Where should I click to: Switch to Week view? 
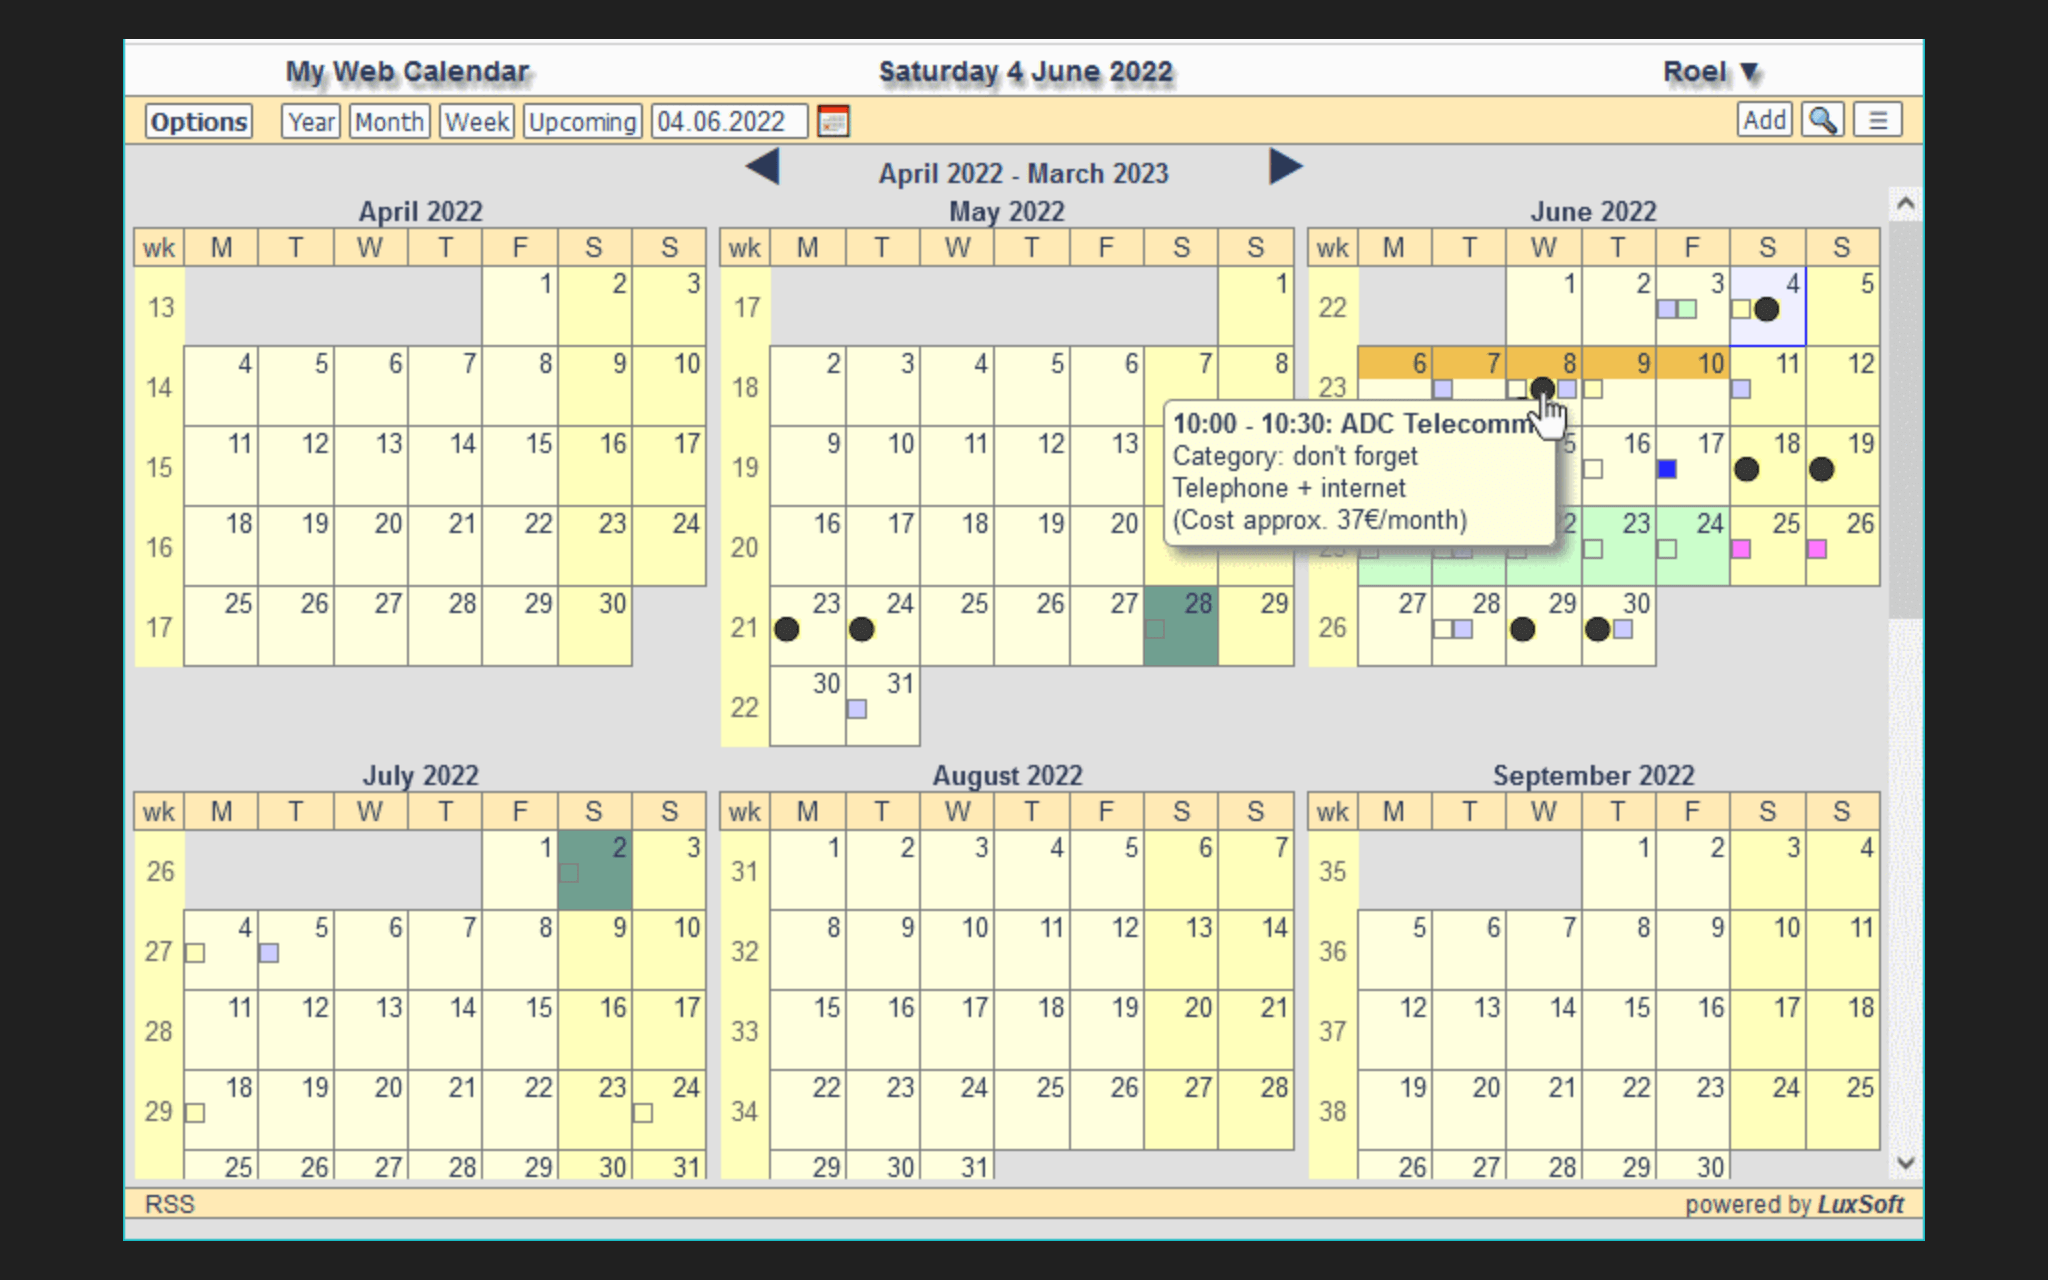point(477,122)
